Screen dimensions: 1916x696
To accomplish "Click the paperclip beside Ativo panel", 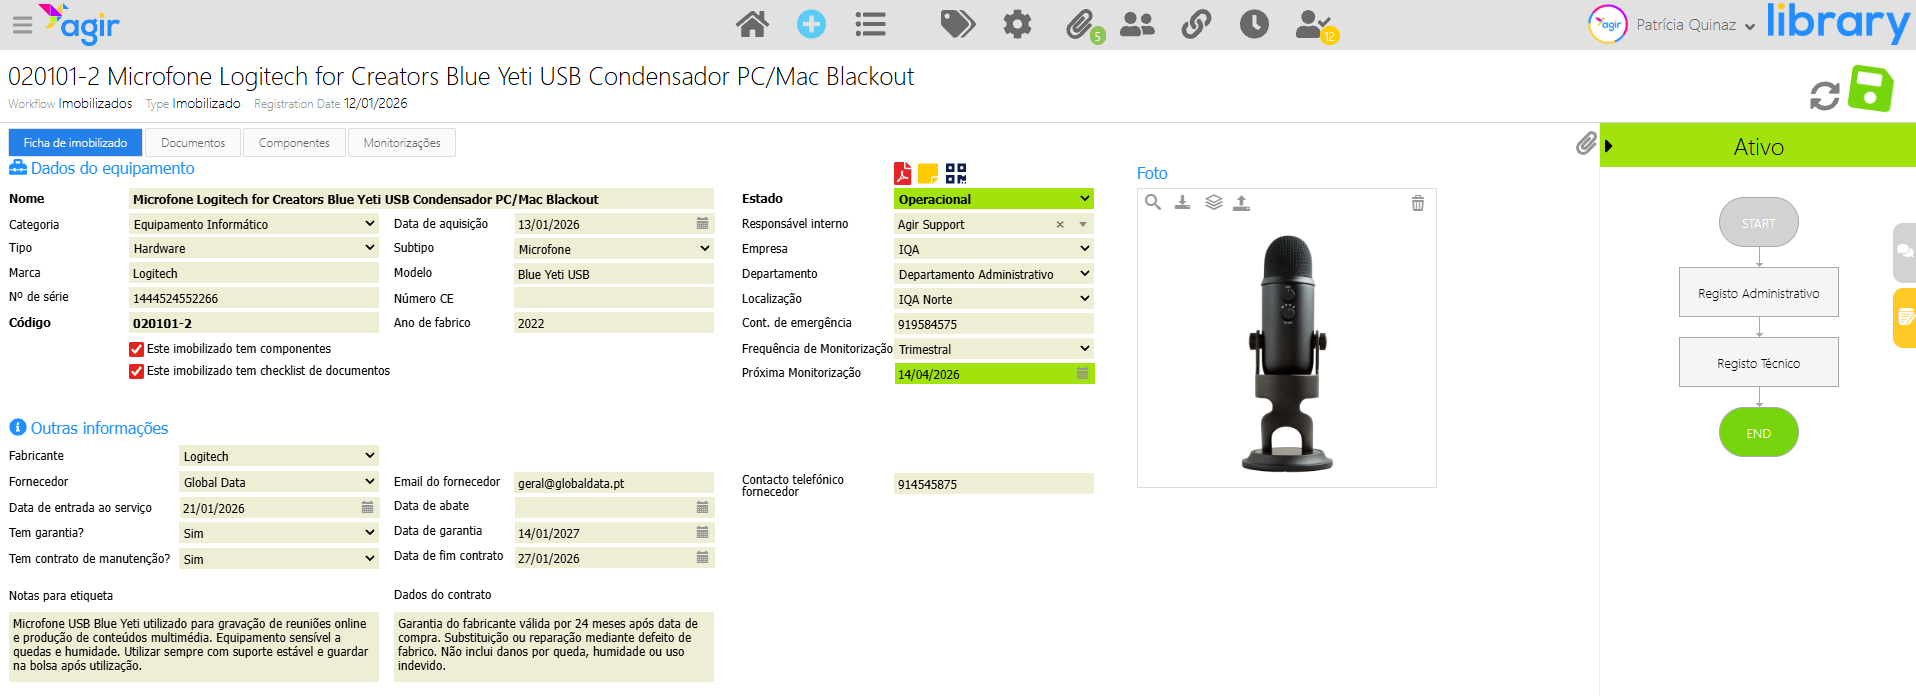I will [1586, 144].
